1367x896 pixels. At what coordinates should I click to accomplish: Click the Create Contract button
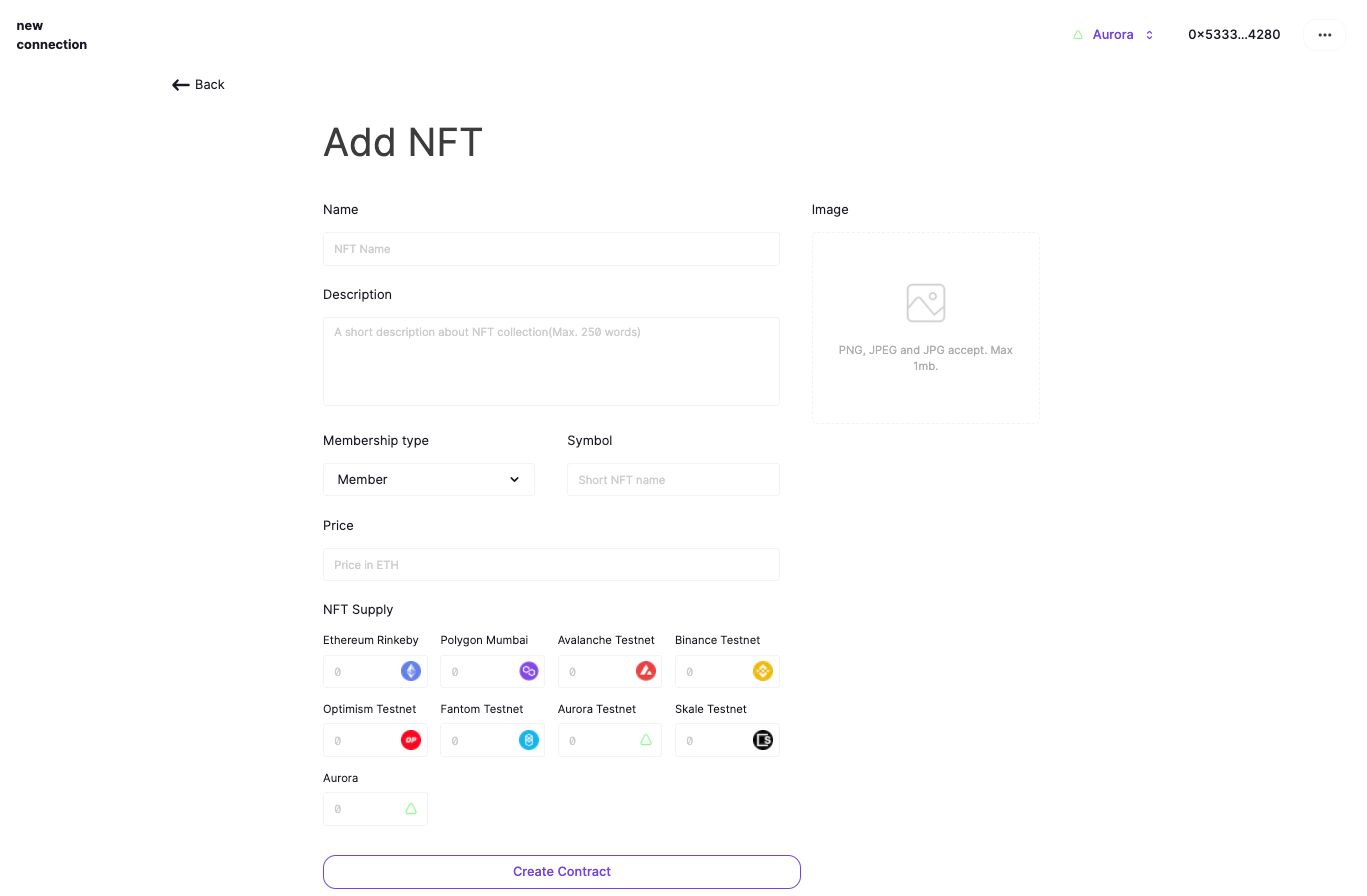562,872
